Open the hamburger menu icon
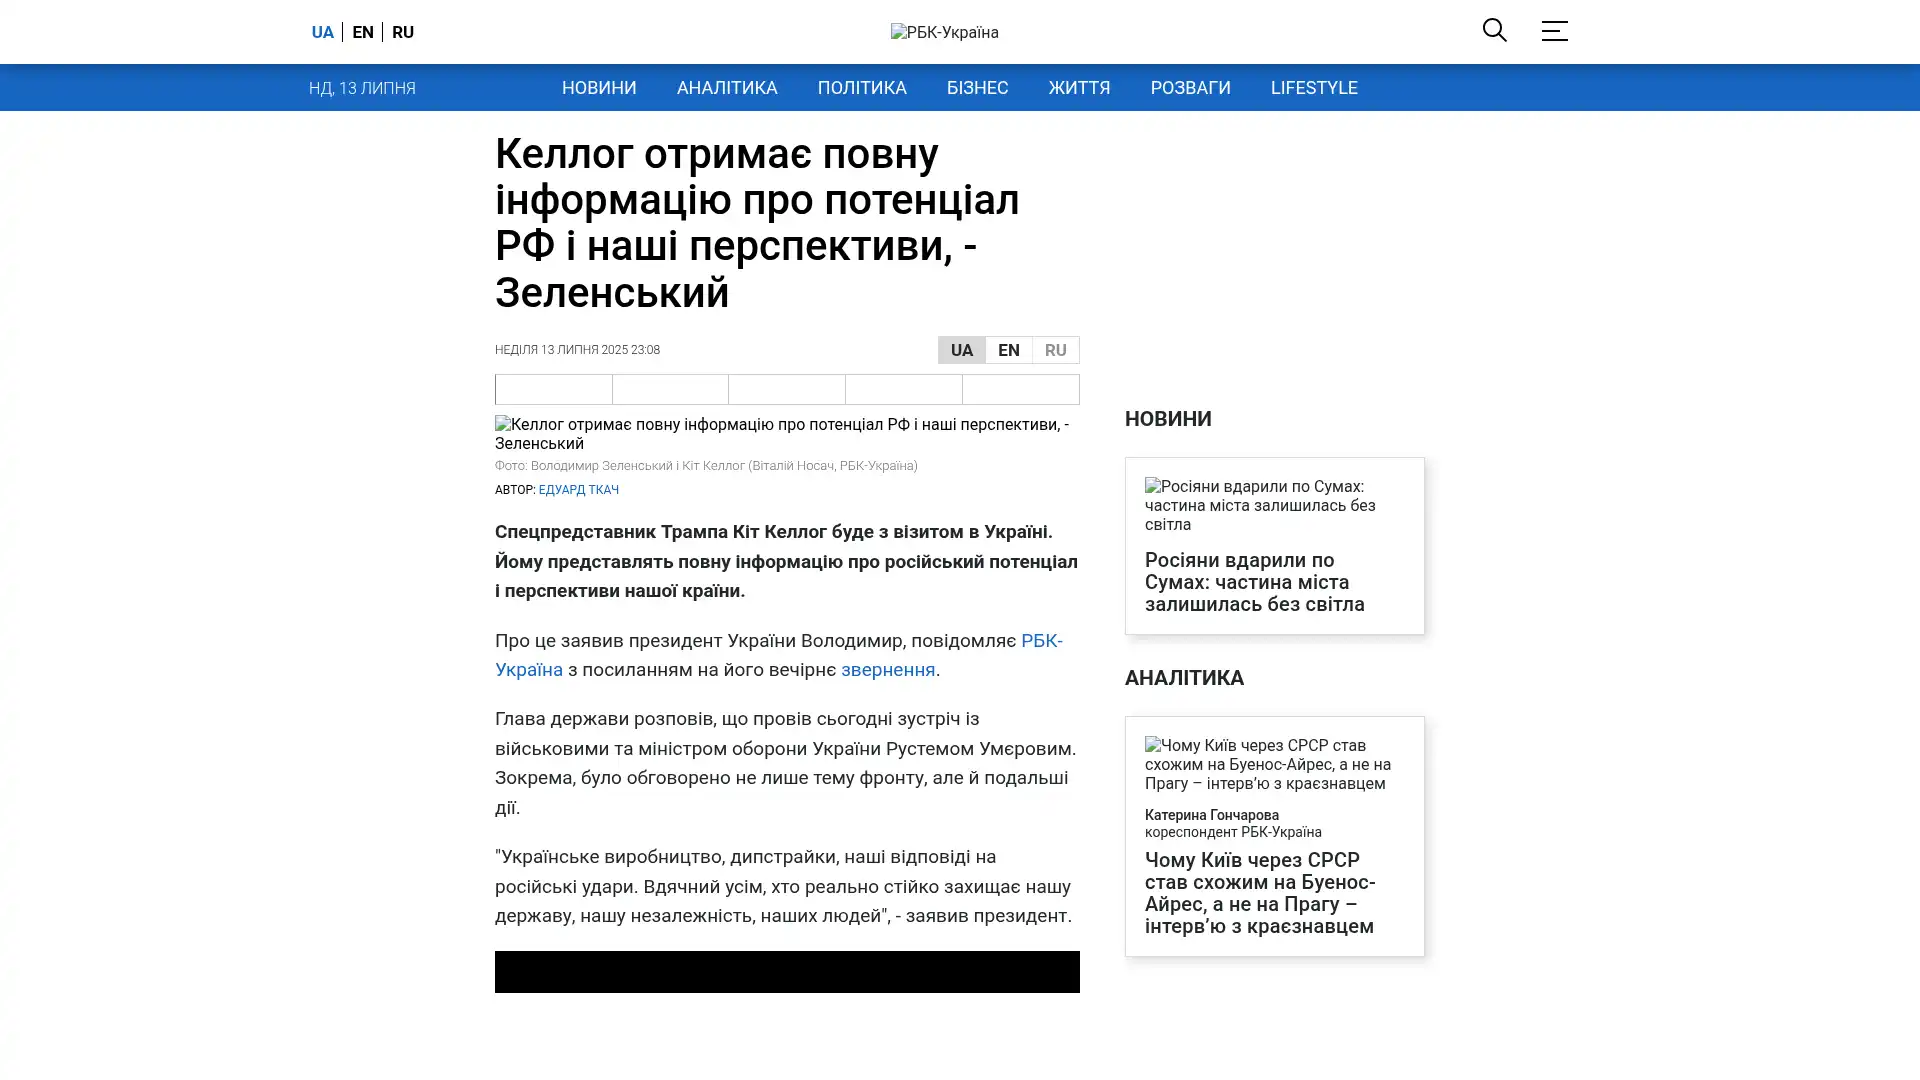 pyautogui.click(x=1554, y=30)
